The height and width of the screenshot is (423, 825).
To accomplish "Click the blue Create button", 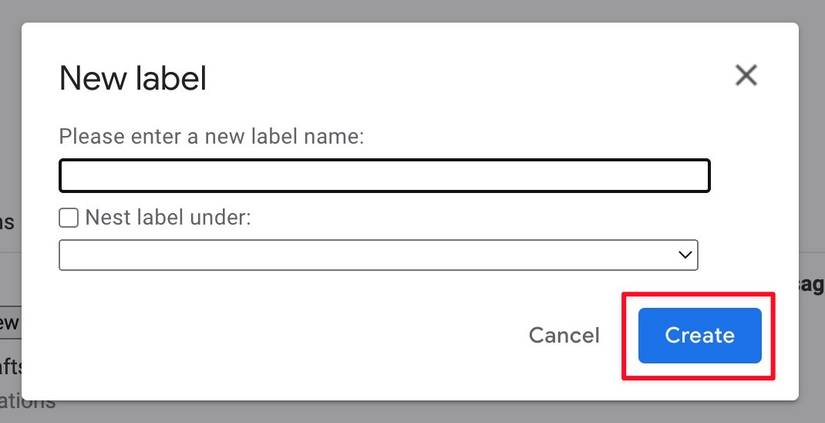I will coord(699,335).
